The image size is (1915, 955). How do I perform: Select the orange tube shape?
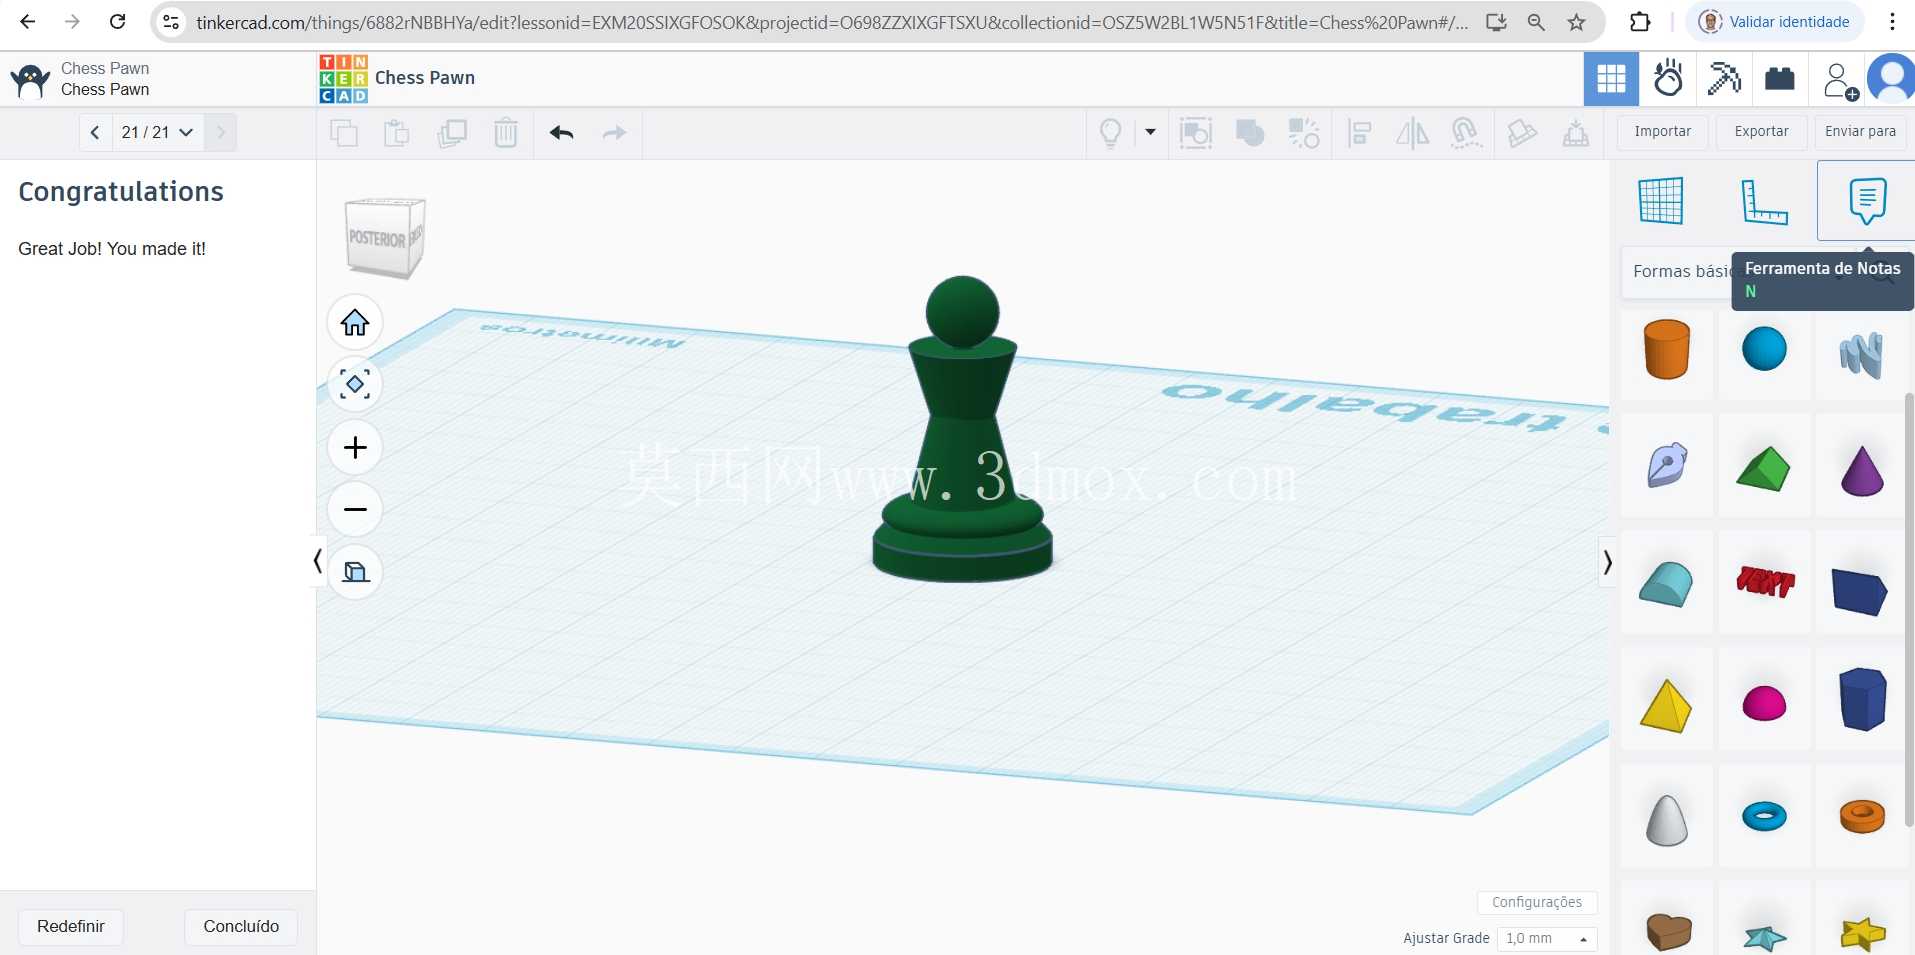pos(1862,816)
